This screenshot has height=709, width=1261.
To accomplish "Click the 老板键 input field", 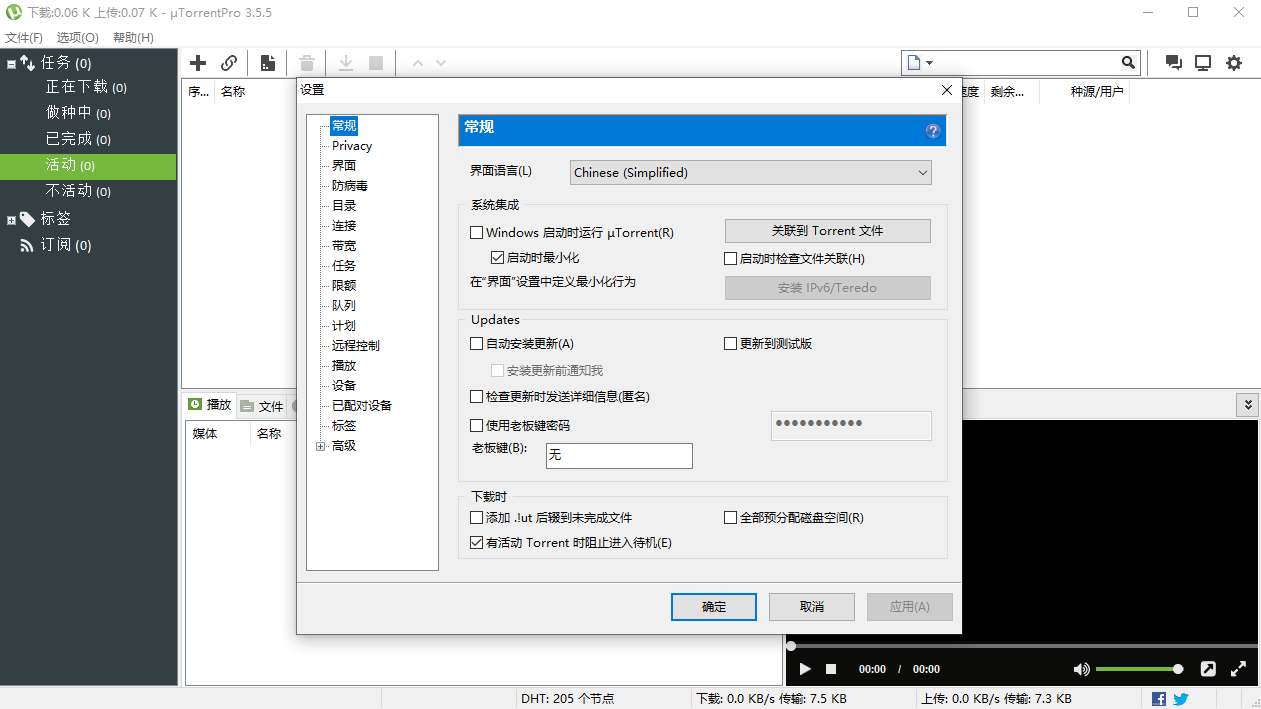I will click(x=619, y=456).
